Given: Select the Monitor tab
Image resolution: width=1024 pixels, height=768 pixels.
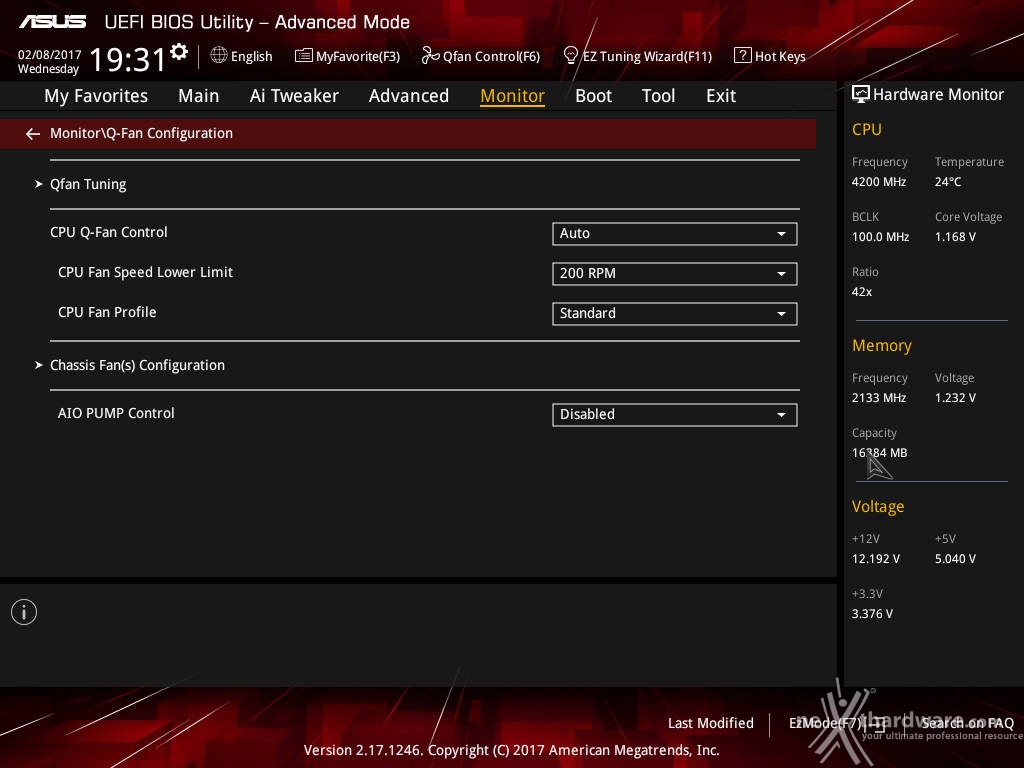Looking at the screenshot, I should (x=513, y=96).
